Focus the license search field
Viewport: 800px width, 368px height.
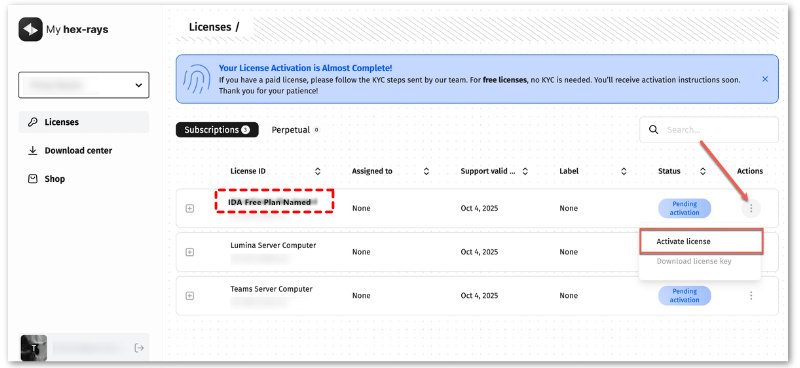click(709, 130)
